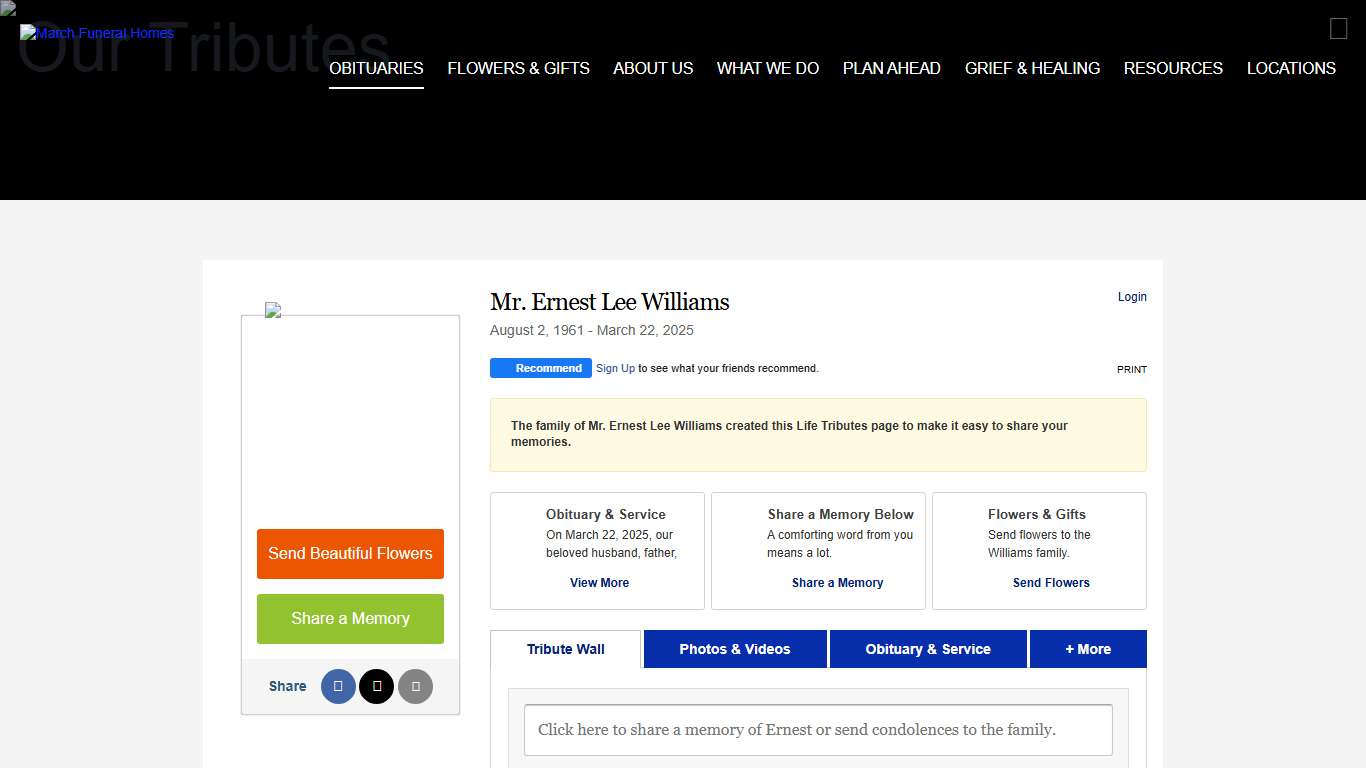1366x768 pixels.
Task: Expand the + More tab options
Action: pyautogui.click(x=1088, y=649)
